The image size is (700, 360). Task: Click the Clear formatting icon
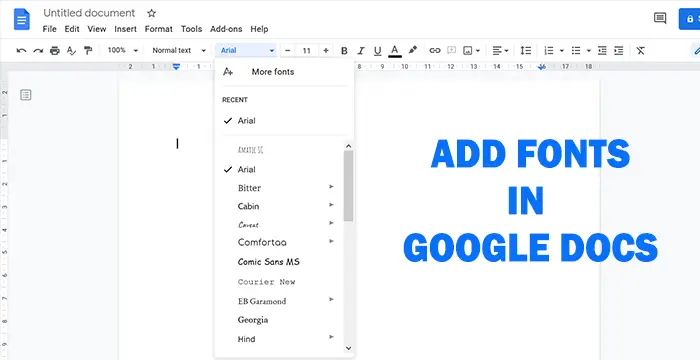click(x=641, y=50)
